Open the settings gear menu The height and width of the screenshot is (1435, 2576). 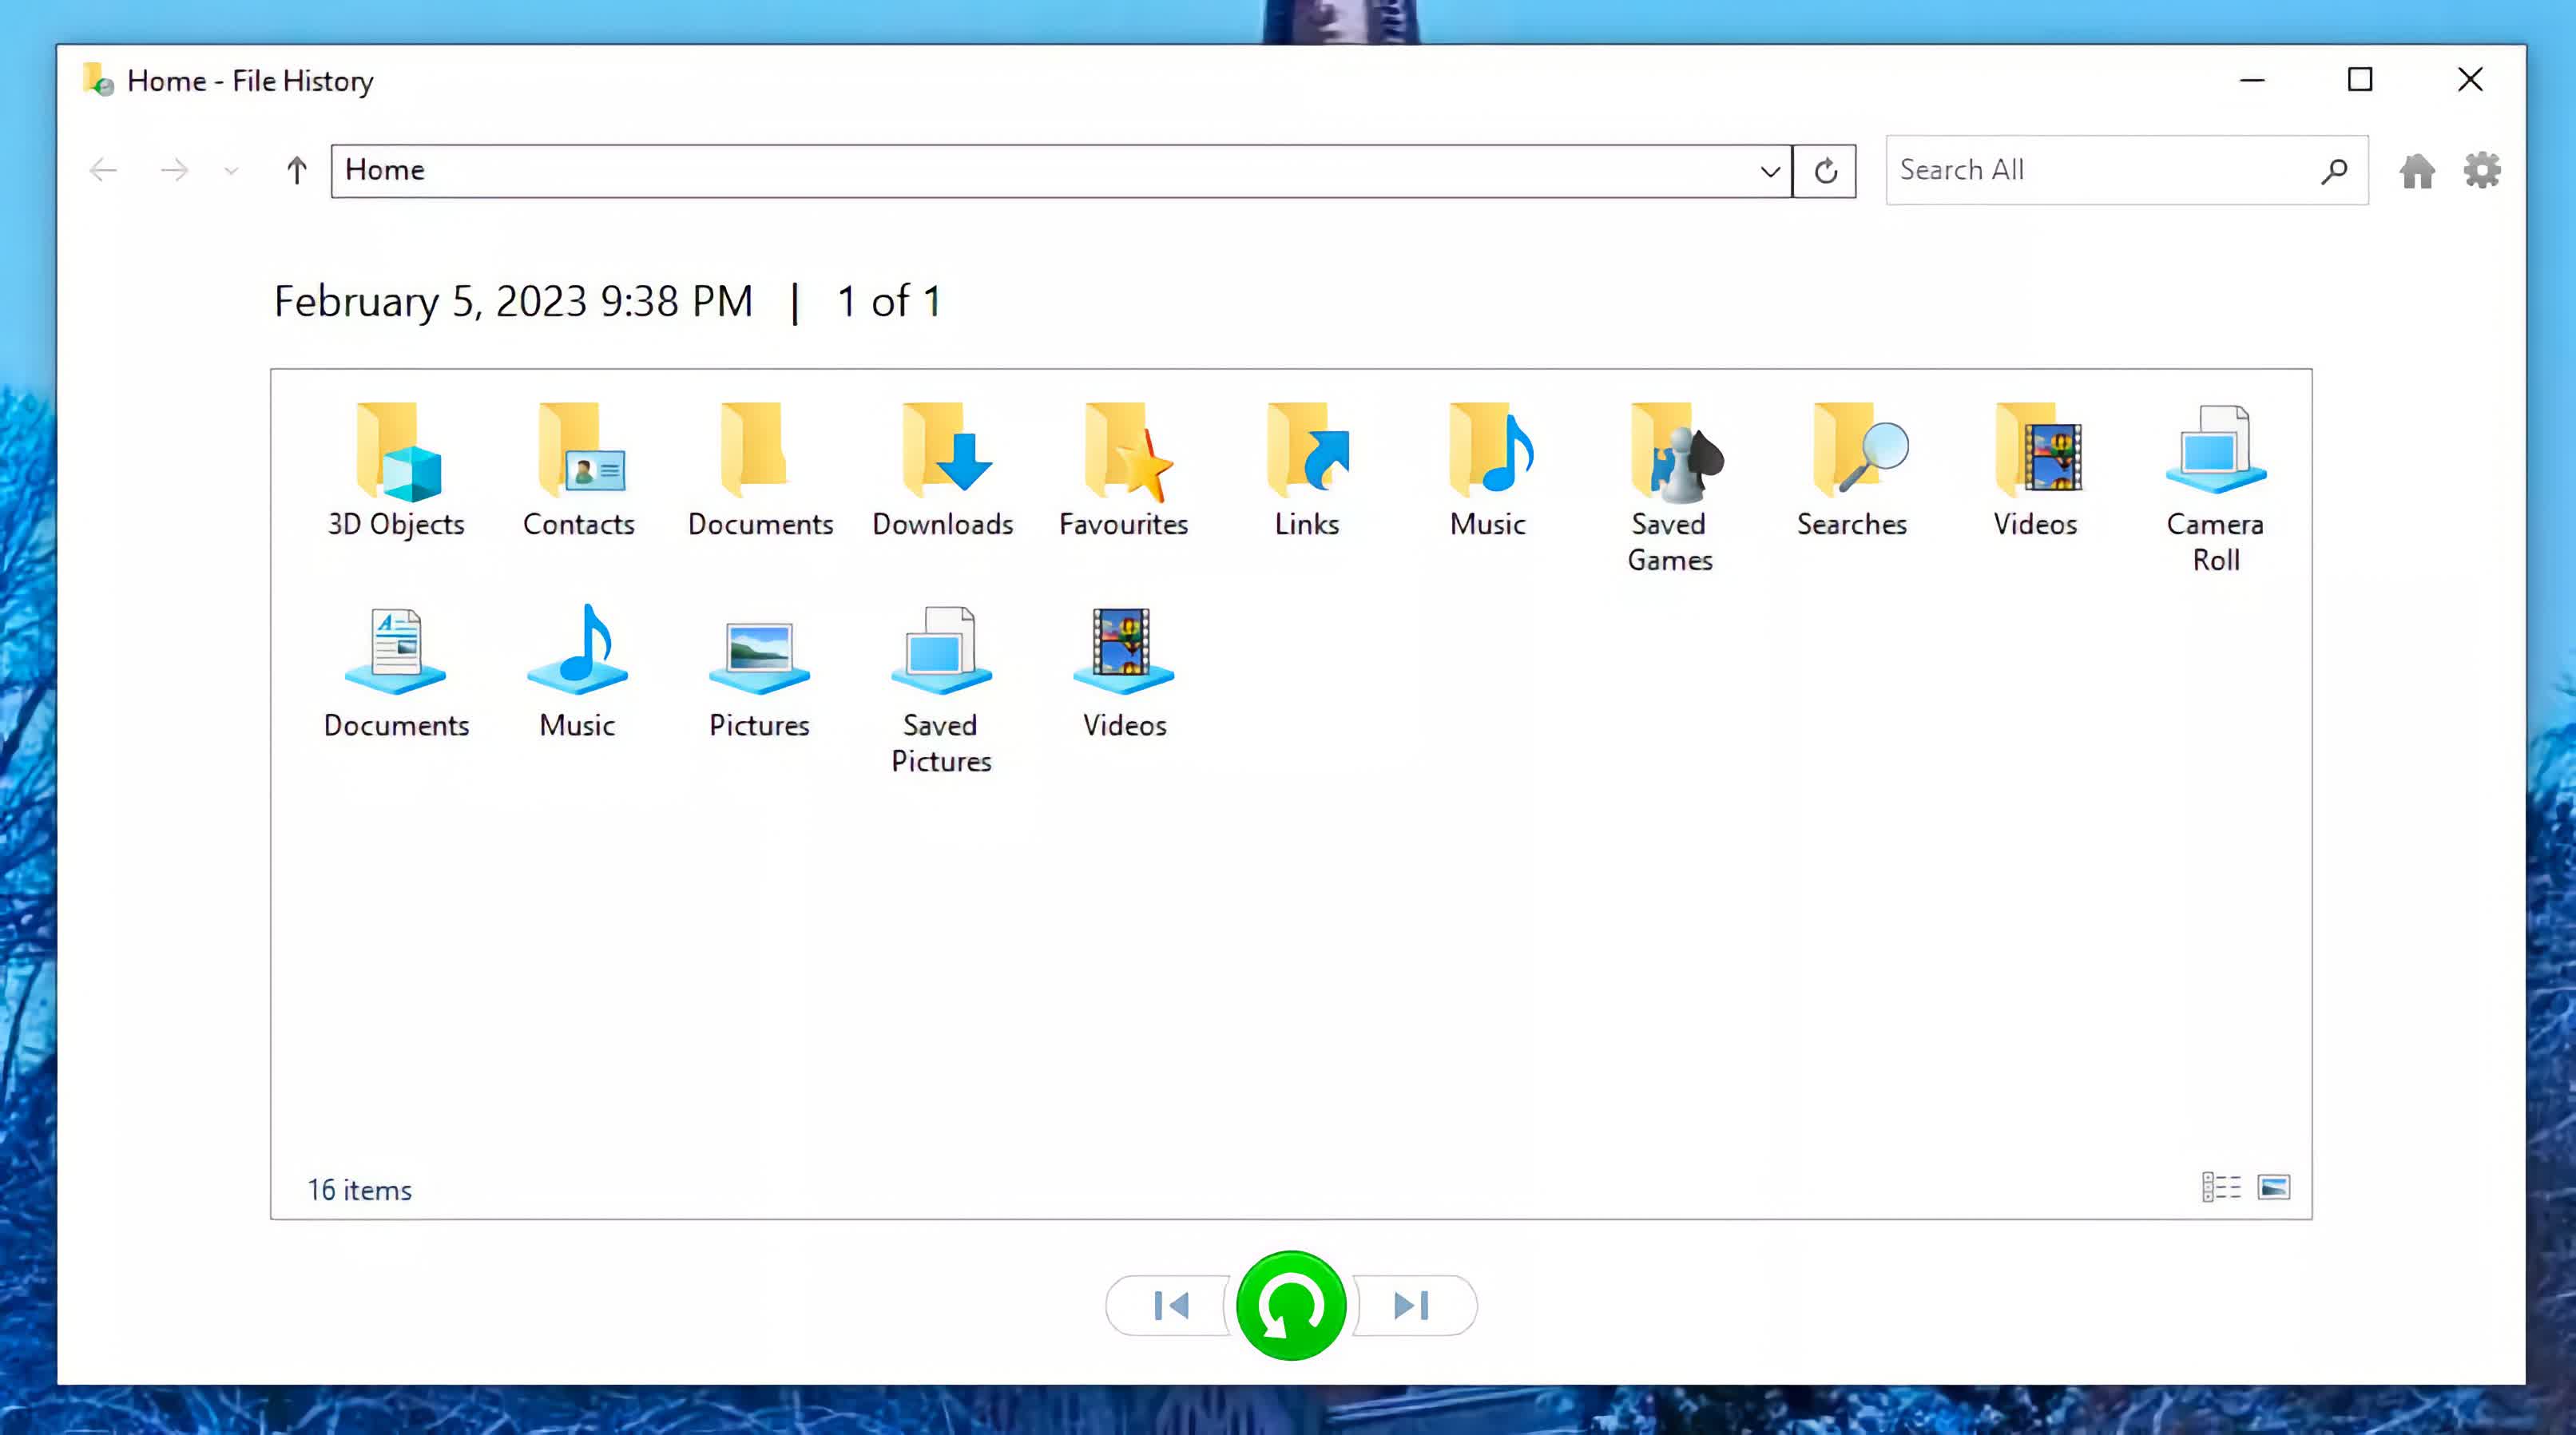tap(2482, 171)
